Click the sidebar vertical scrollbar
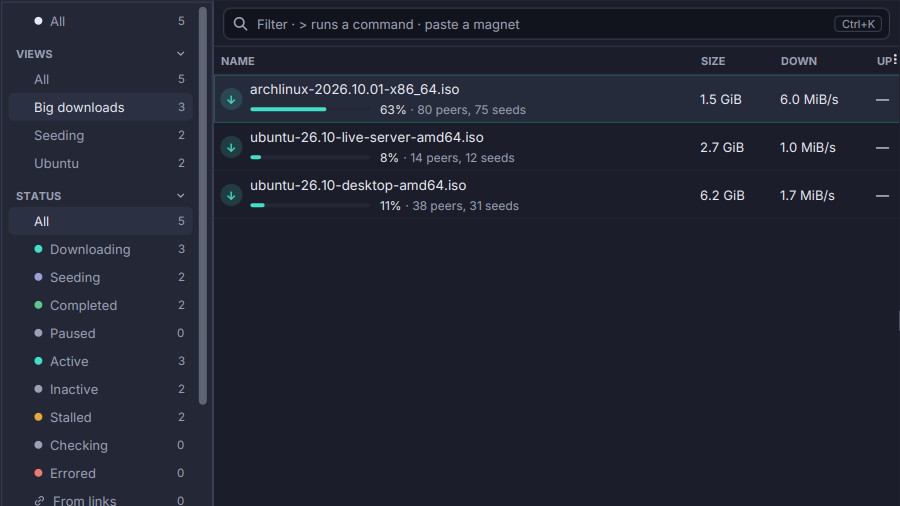This screenshot has height=506, width=900. 203,206
